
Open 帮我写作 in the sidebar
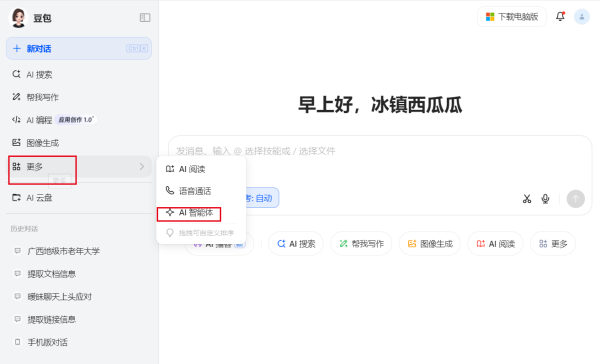pos(79,97)
